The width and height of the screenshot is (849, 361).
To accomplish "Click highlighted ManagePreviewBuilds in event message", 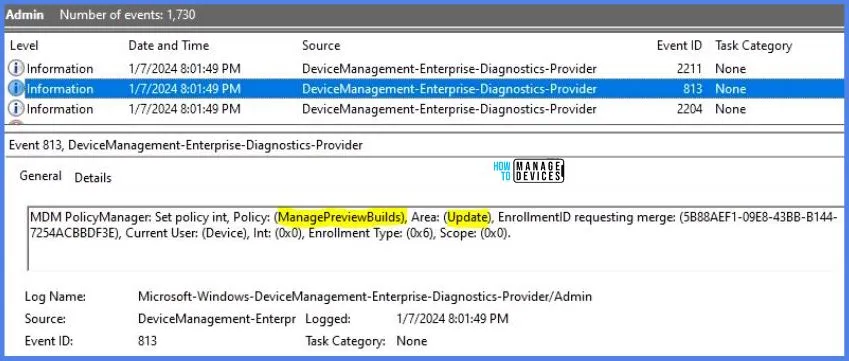I will click(x=341, y=216).
